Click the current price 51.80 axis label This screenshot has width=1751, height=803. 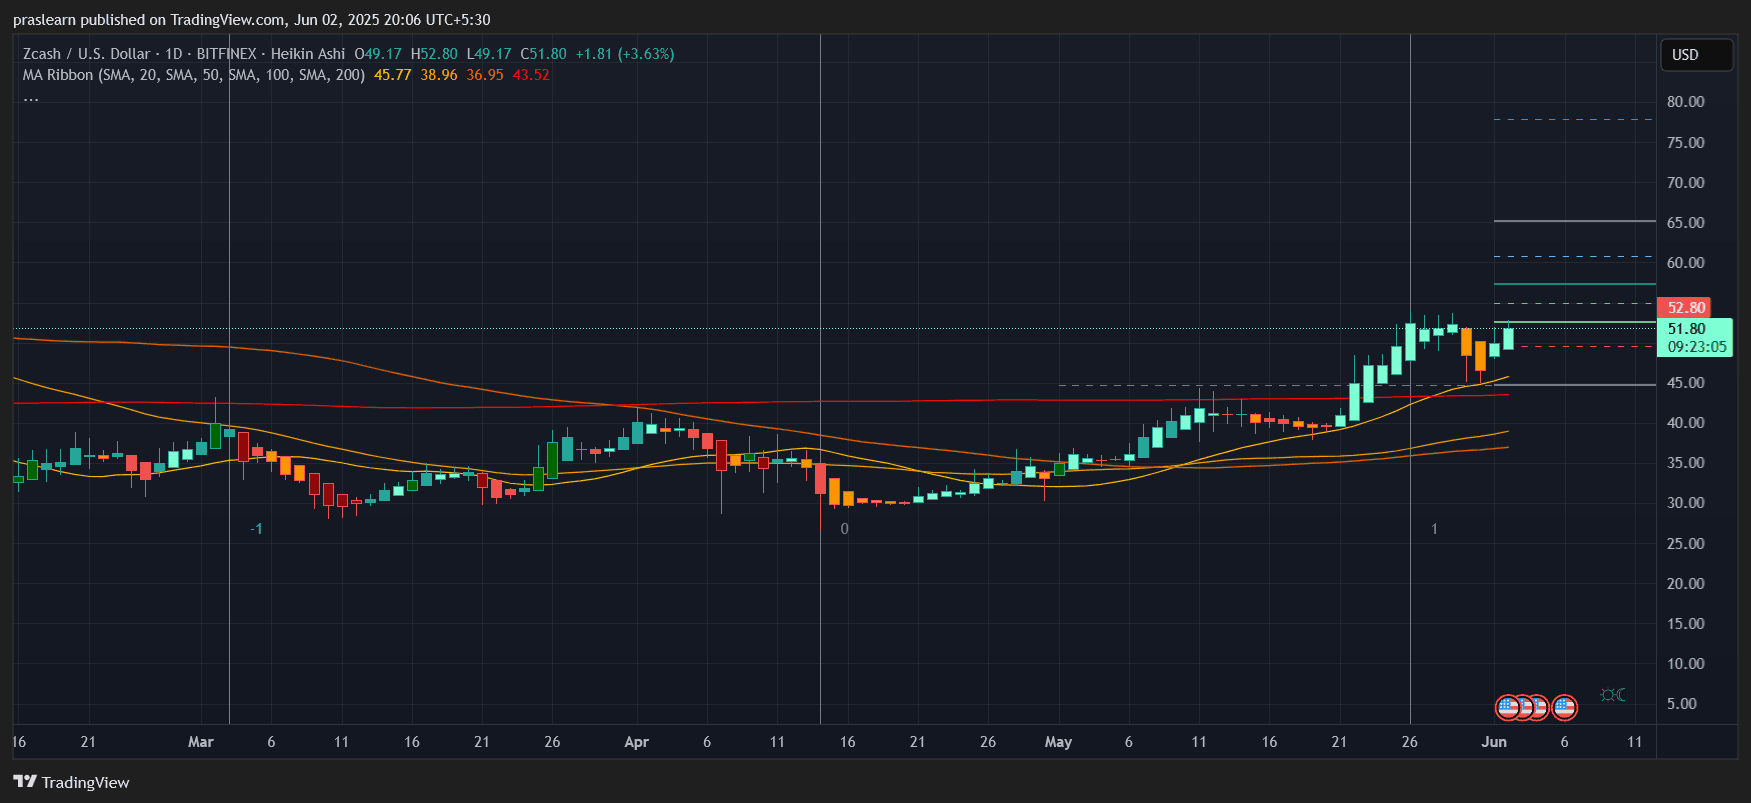tap(1687, 329)
